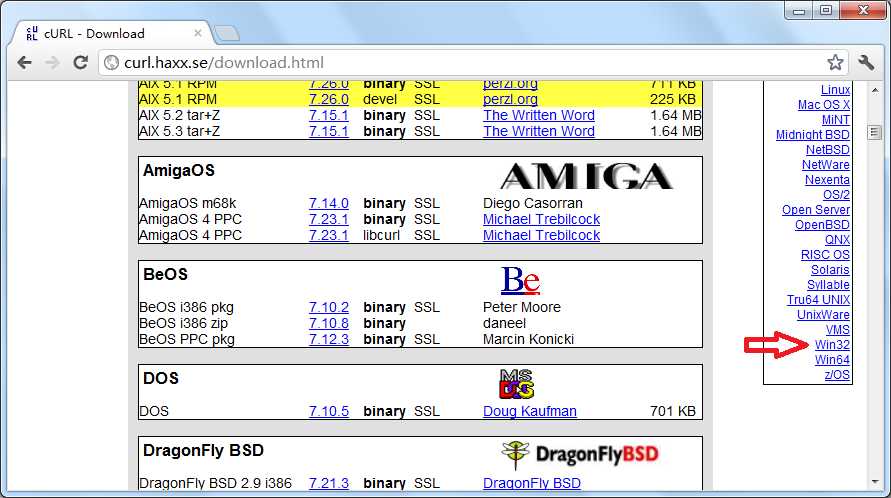This screenshot has height=498, width=891.
Task: Open NetWare link in sidebar
Action: pos(826,164)
